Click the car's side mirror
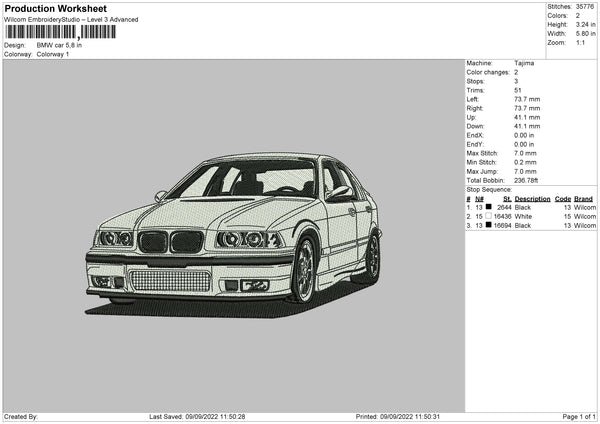Image resolution: width=600 pixels, height=424 pixels. click(339, 193)
